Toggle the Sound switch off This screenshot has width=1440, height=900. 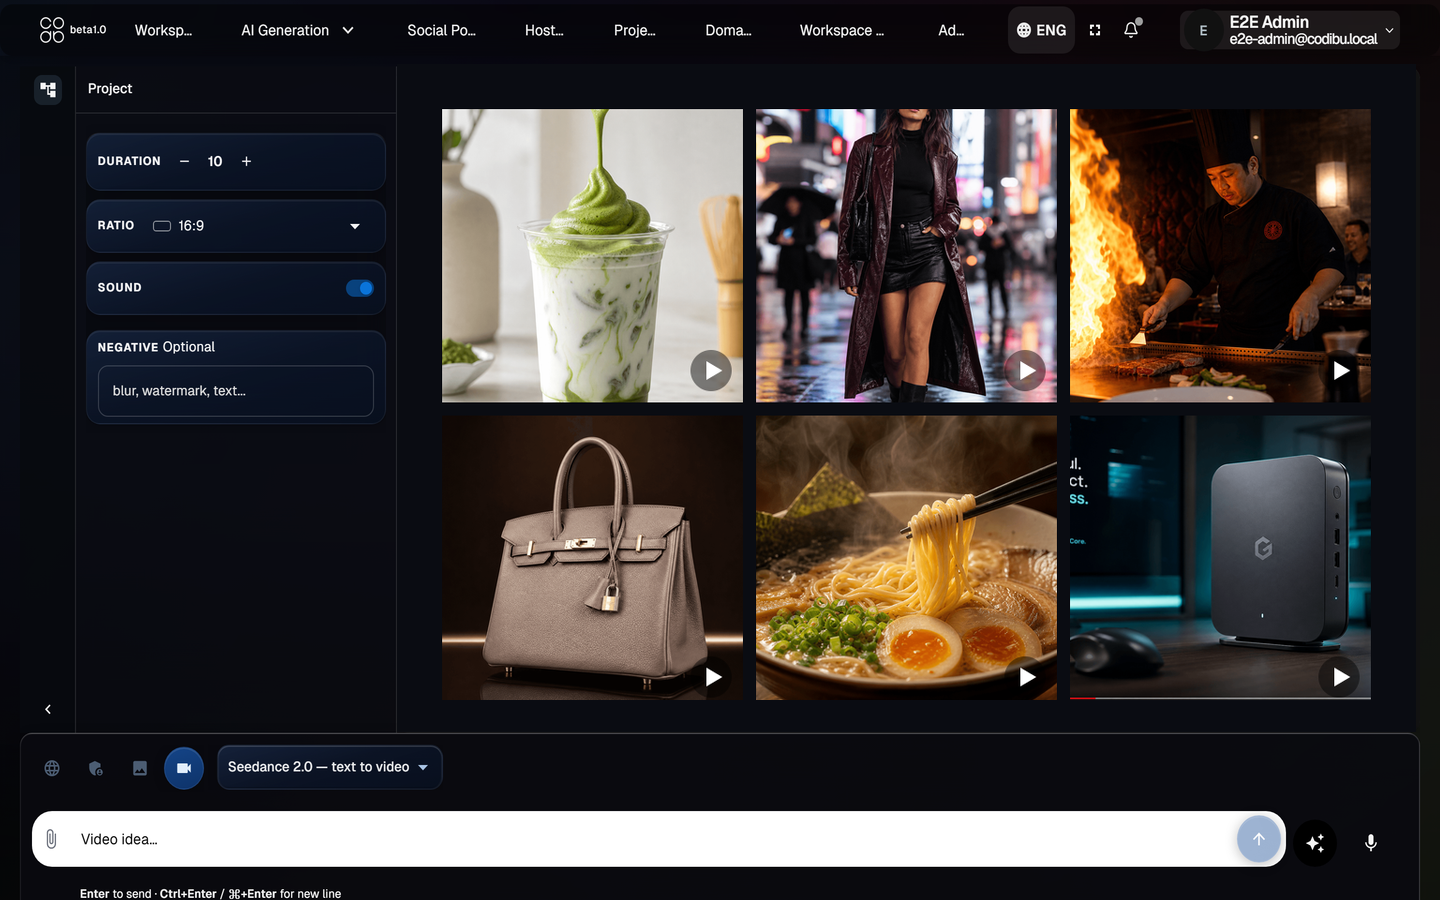click(359, 288)
